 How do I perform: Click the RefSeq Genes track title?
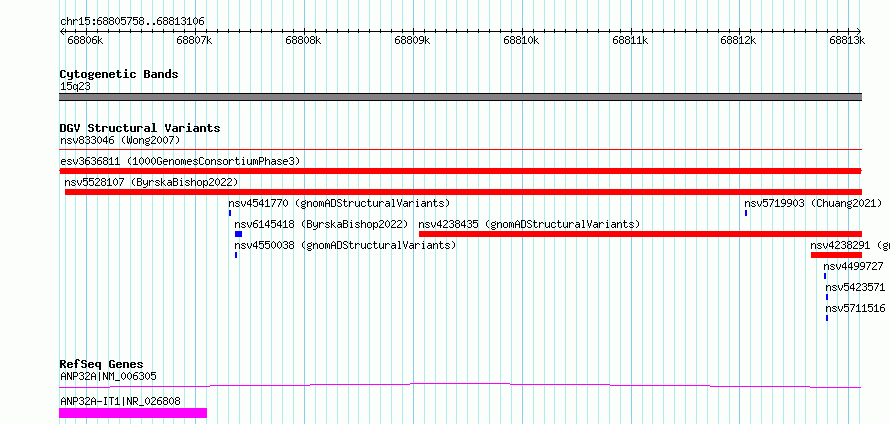[102, 364]
